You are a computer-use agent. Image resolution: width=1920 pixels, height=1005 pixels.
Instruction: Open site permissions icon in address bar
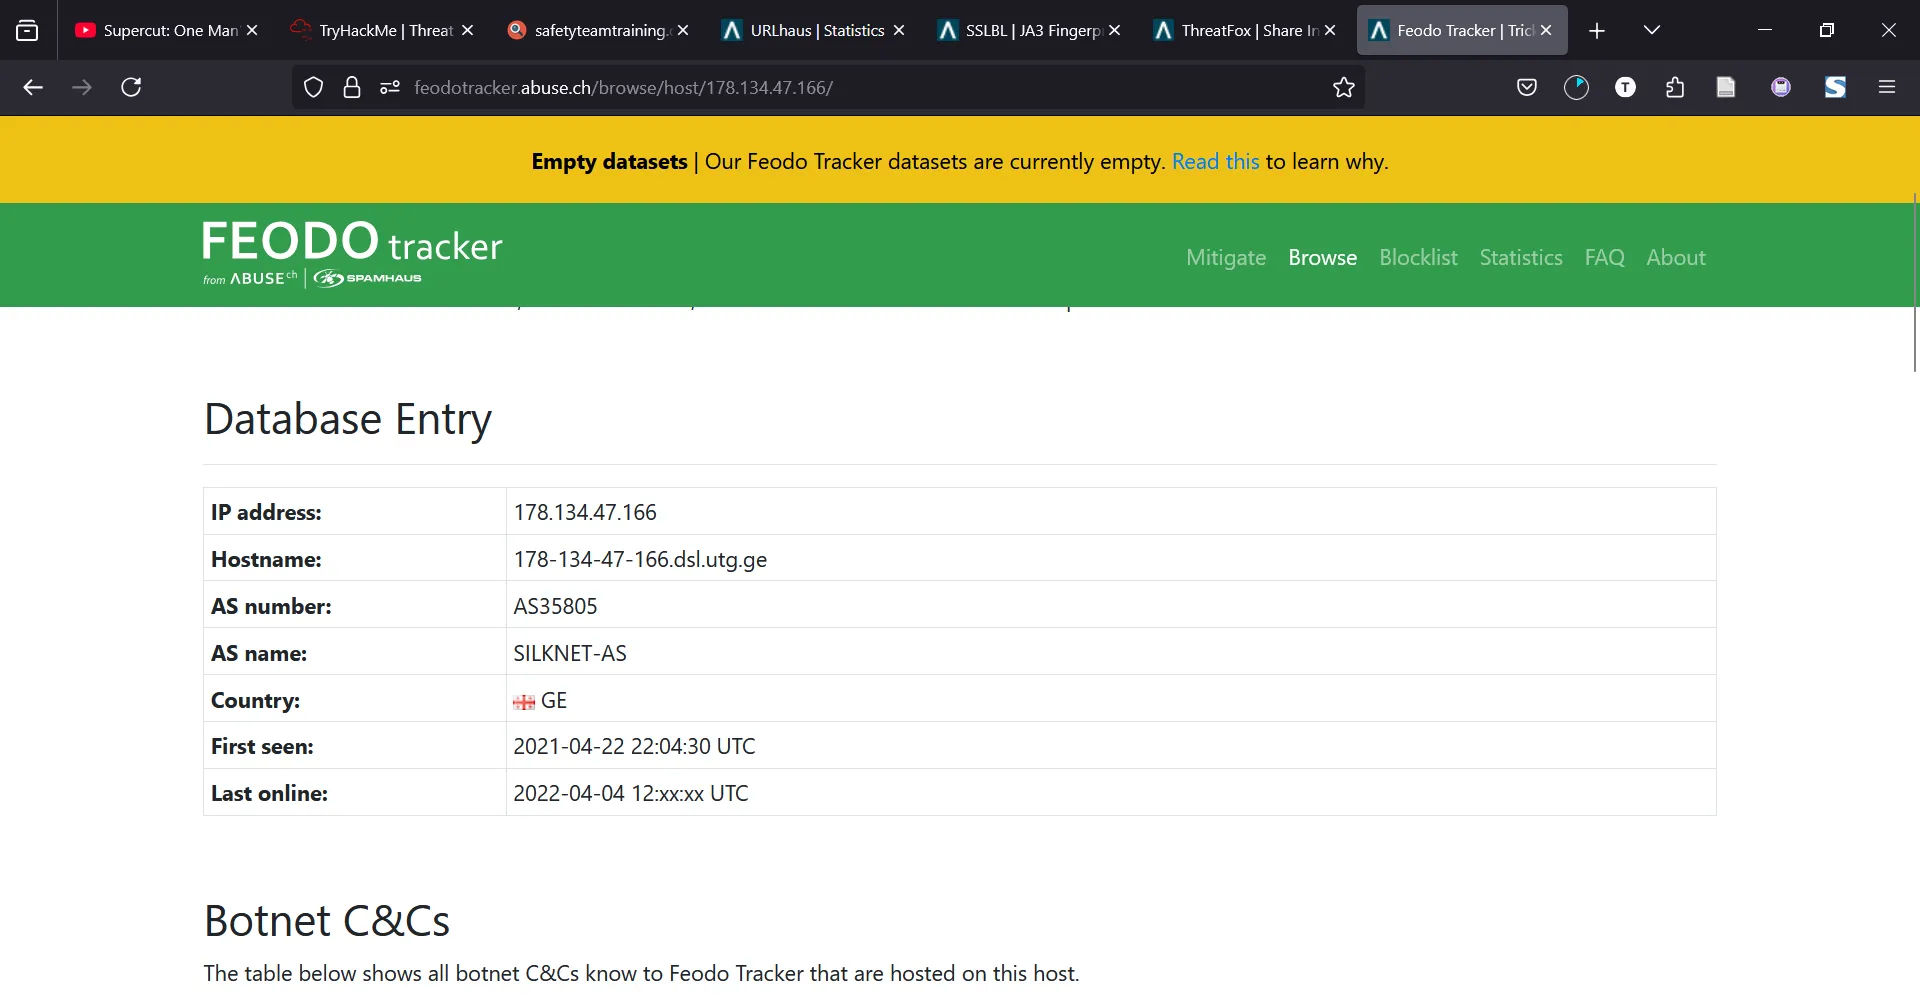click(x=389, y=87)
